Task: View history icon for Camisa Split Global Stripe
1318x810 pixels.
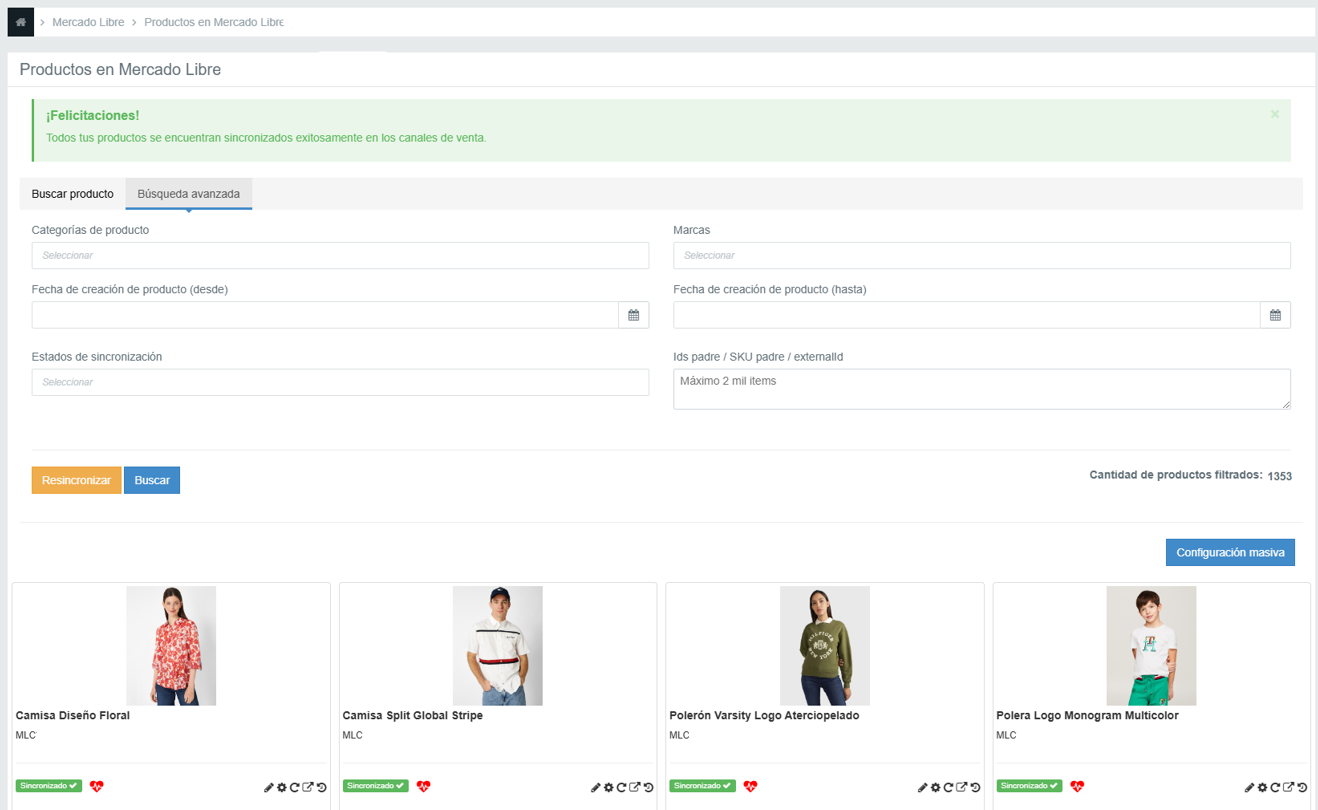Action: [x=649, y=788]
